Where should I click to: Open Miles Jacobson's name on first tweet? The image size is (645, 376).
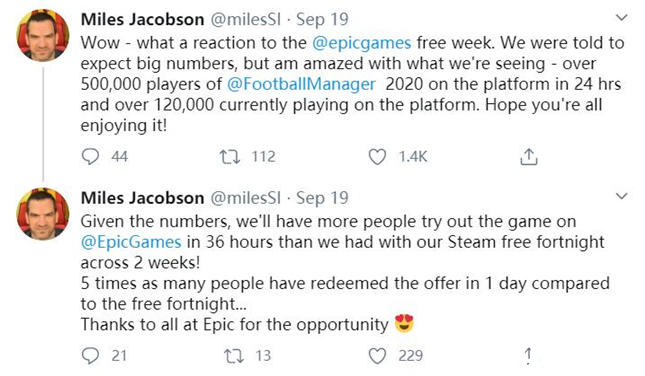[142, 19]
